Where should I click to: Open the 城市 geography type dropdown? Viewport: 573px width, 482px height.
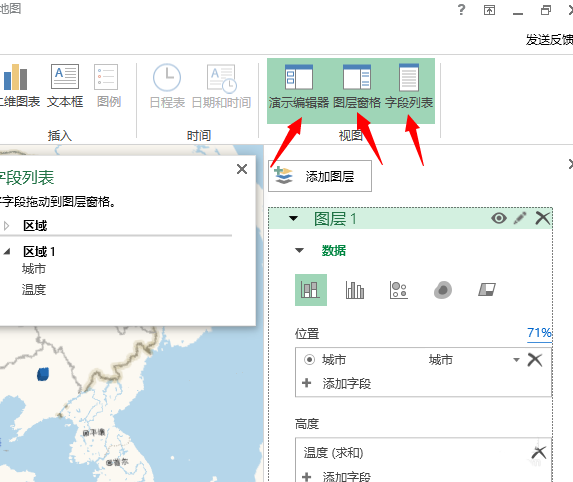[x=516, y=360]
